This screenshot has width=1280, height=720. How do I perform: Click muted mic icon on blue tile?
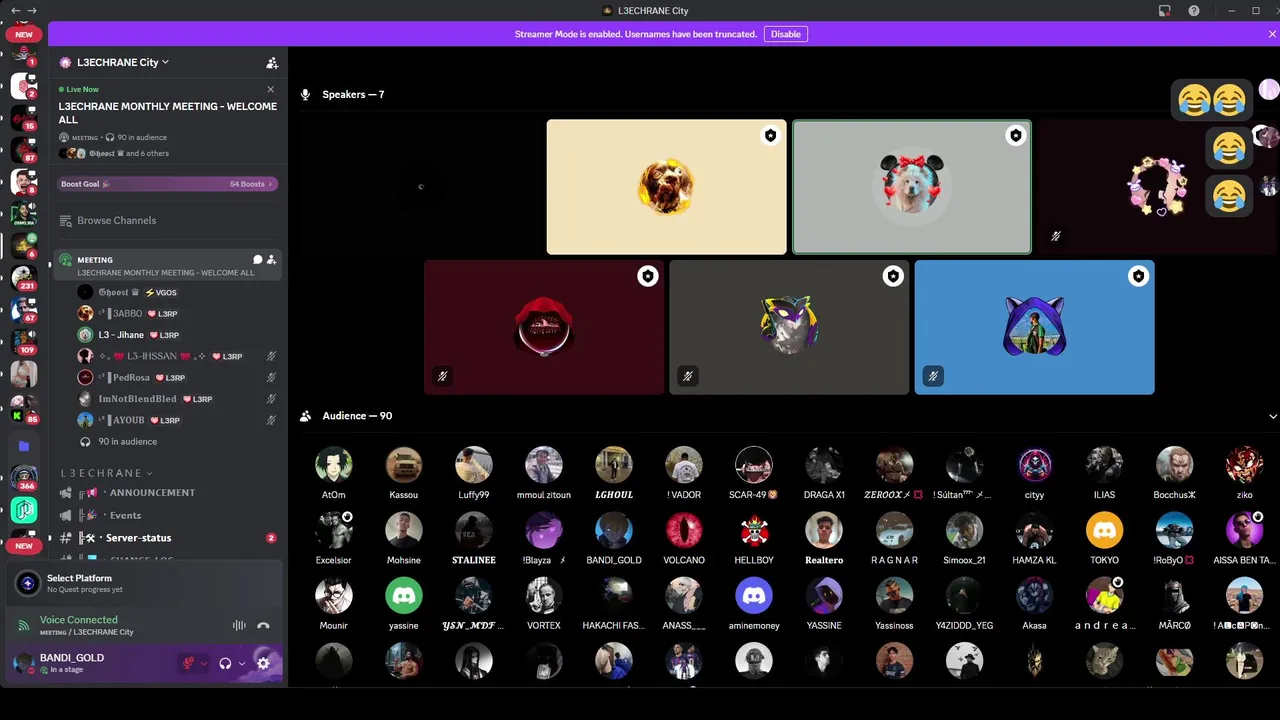pos(932,377)
